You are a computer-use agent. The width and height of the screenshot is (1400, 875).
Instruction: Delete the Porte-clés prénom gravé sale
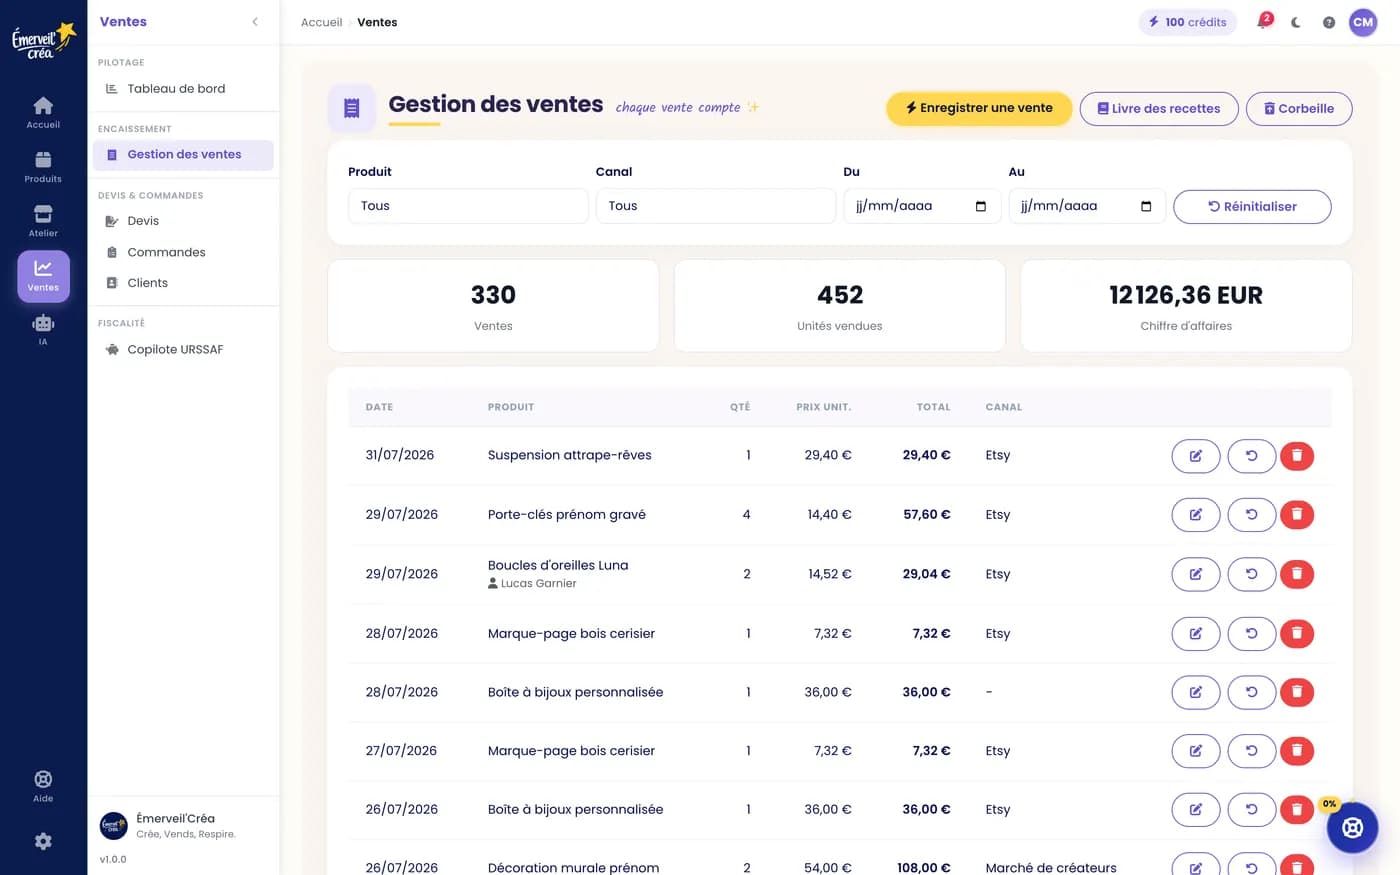coord(1297,515)
